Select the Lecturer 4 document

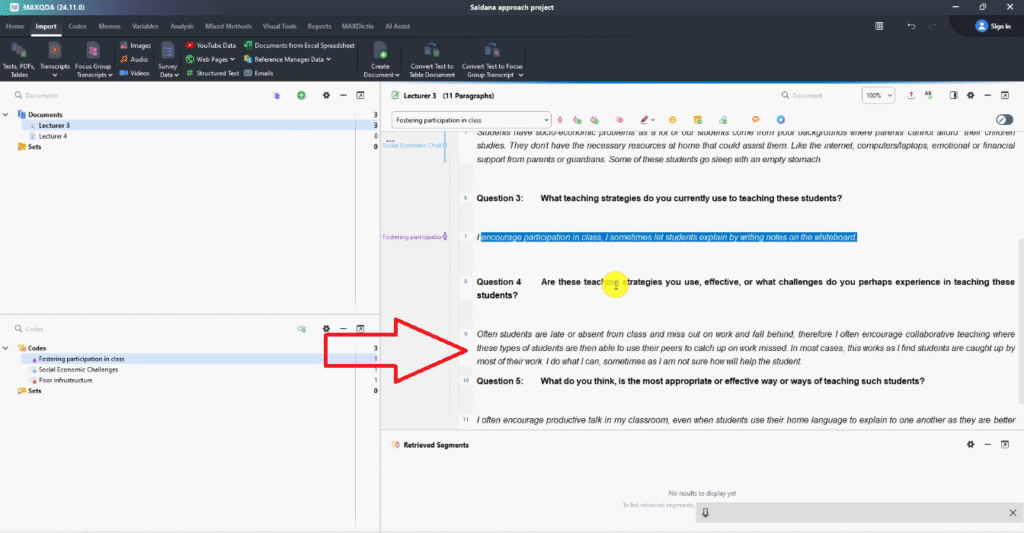[53, 136]
